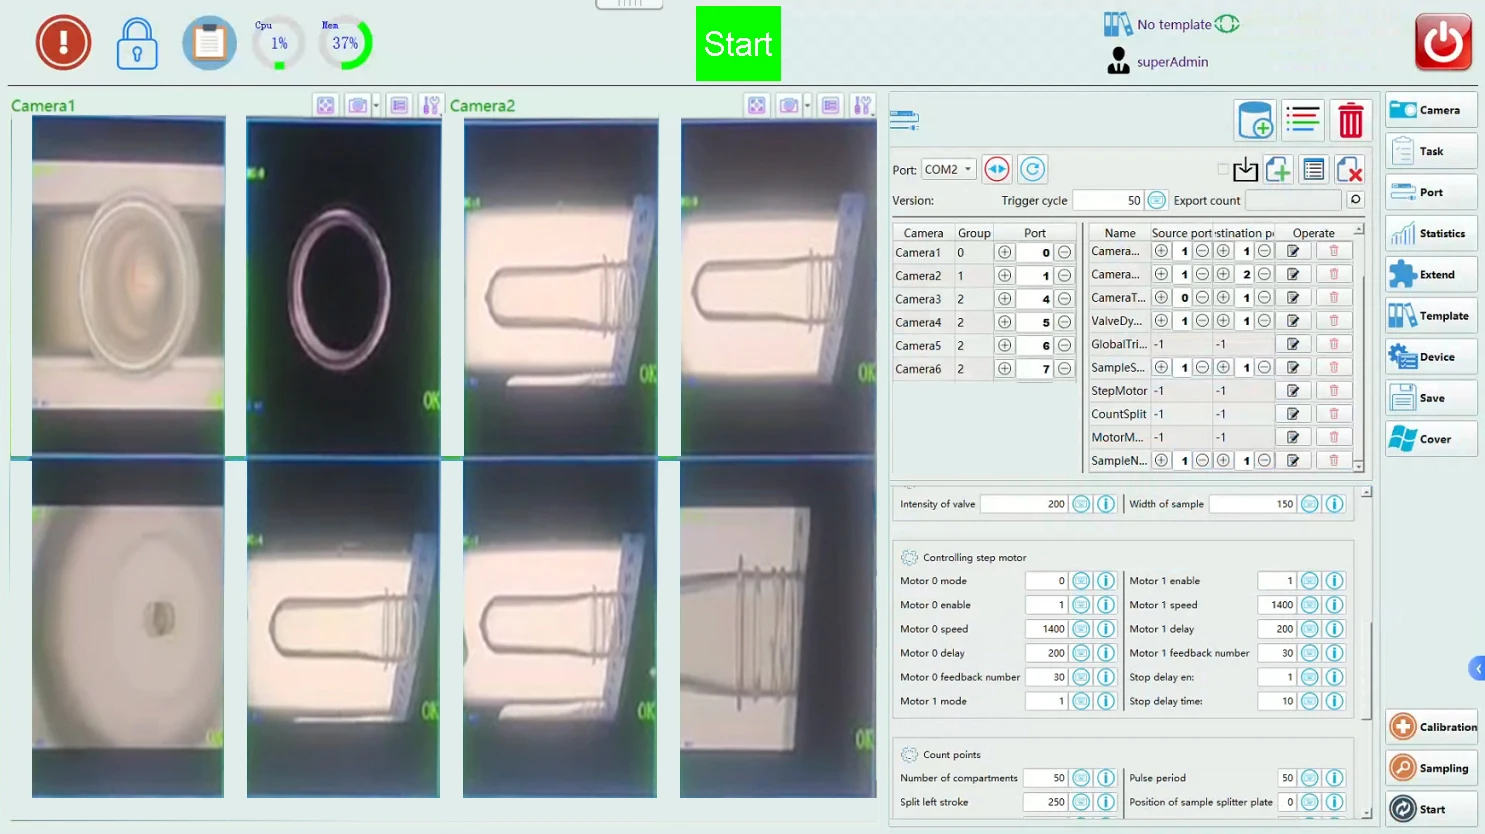Viewport: 1485px width, 834px height.
Task: Open the COM2 port dropdown
Action: tap(948, 168)
